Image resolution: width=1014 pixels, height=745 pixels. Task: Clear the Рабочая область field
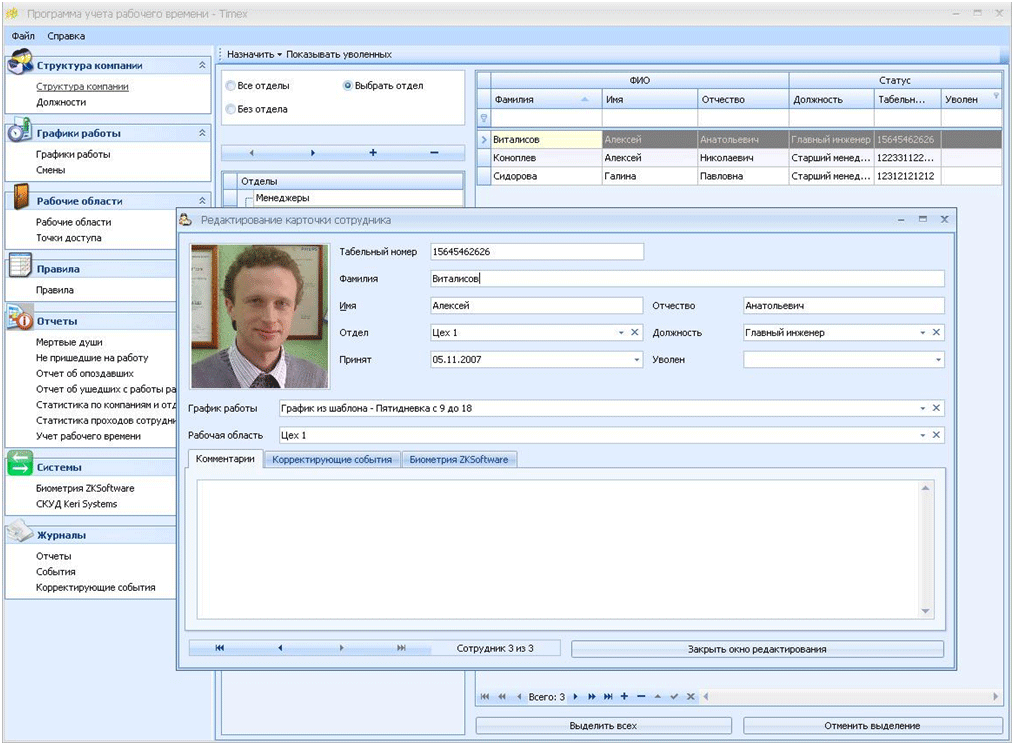(x=936, y=435)
